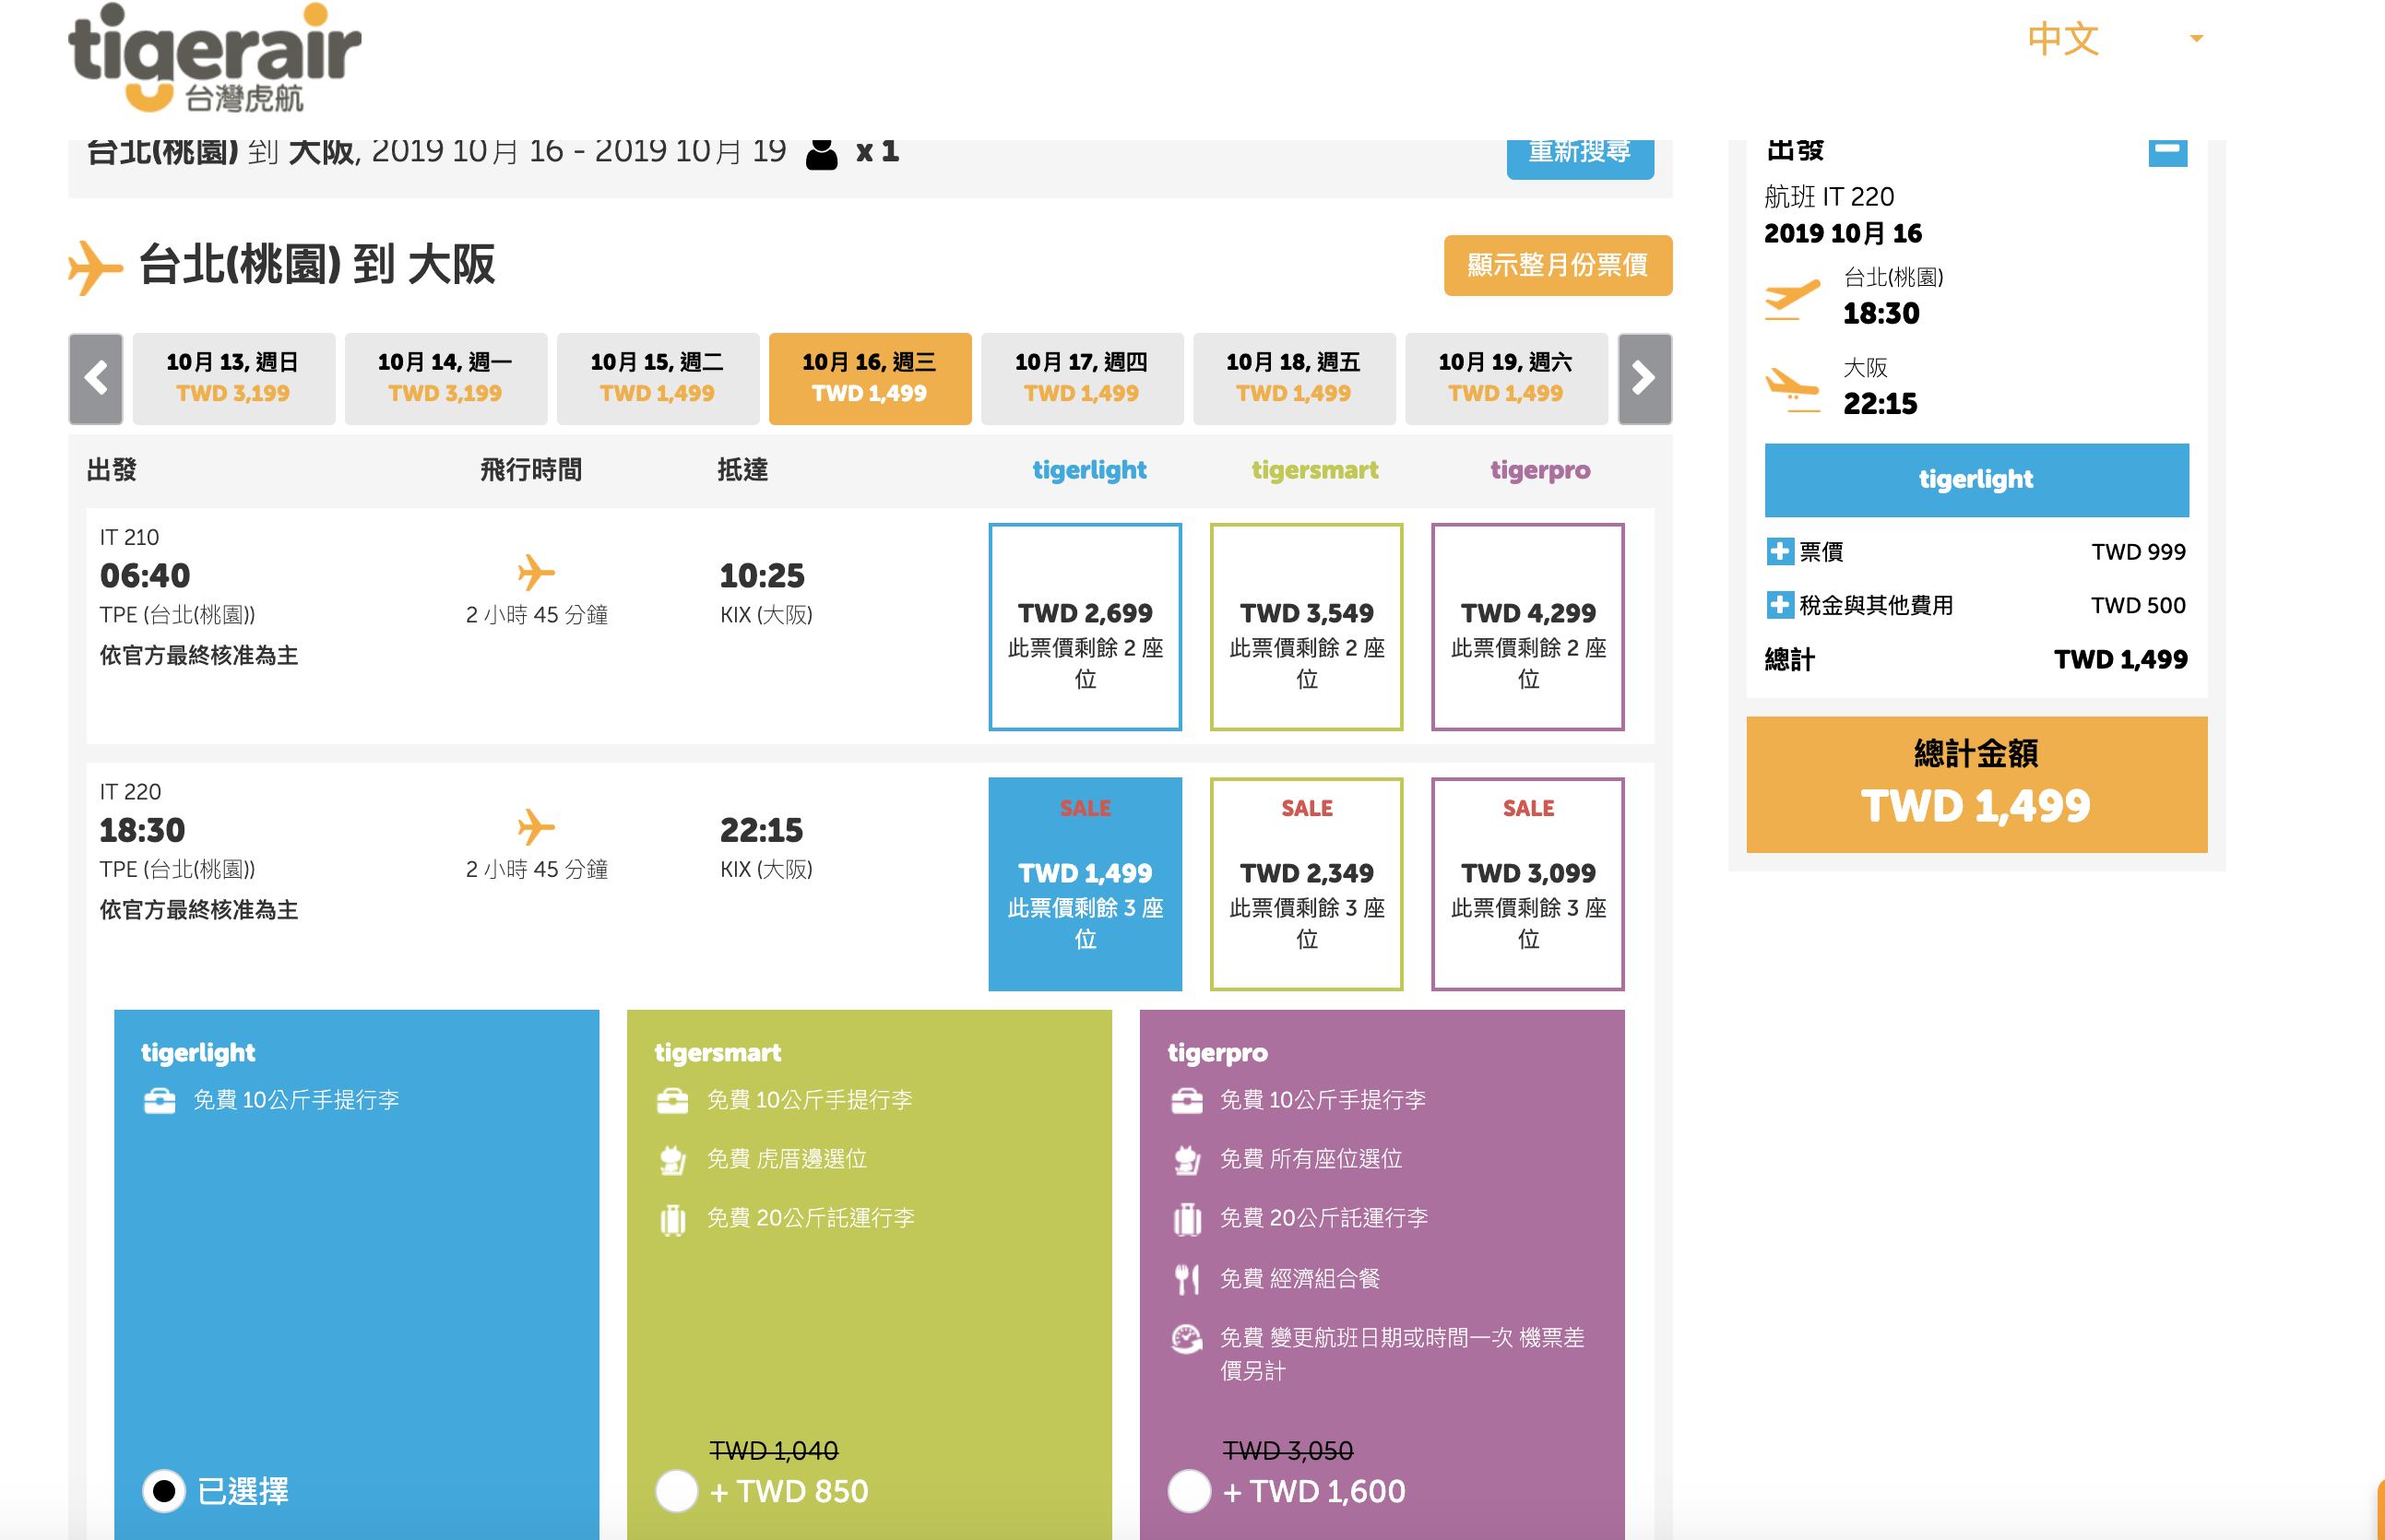Click the tigerlight hand baggage briefcase icon
This screenshot has width=2385, height=1540.
point(160,1101)
